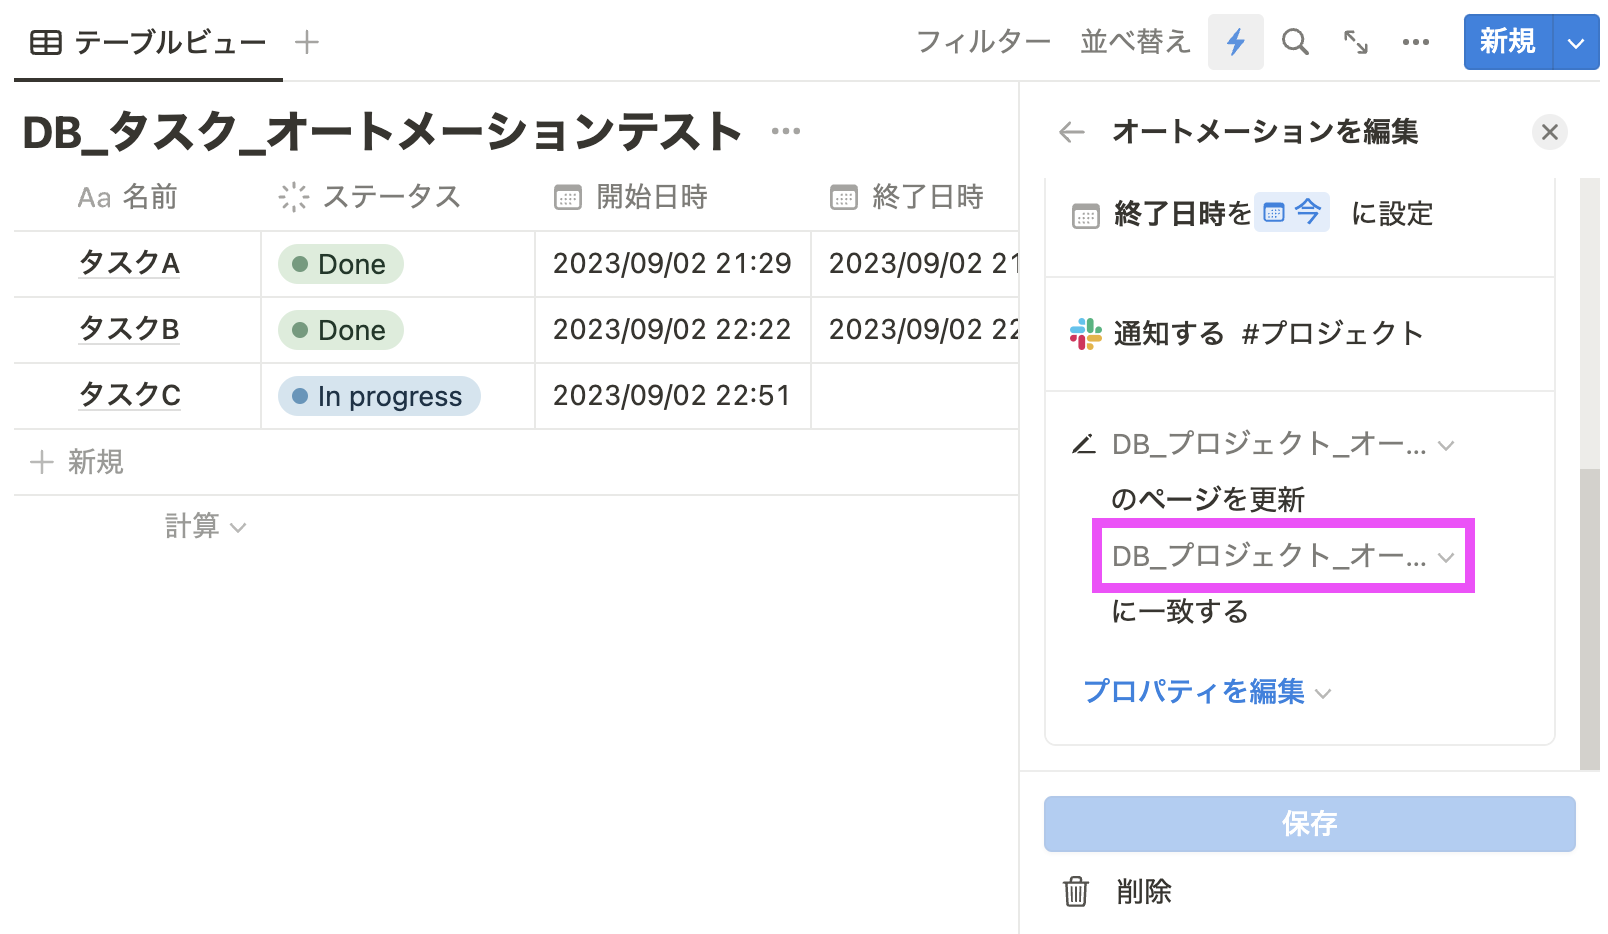Screen dimensions: 1608x934
Task: Add a new row with + 新規
Action: 77,462
